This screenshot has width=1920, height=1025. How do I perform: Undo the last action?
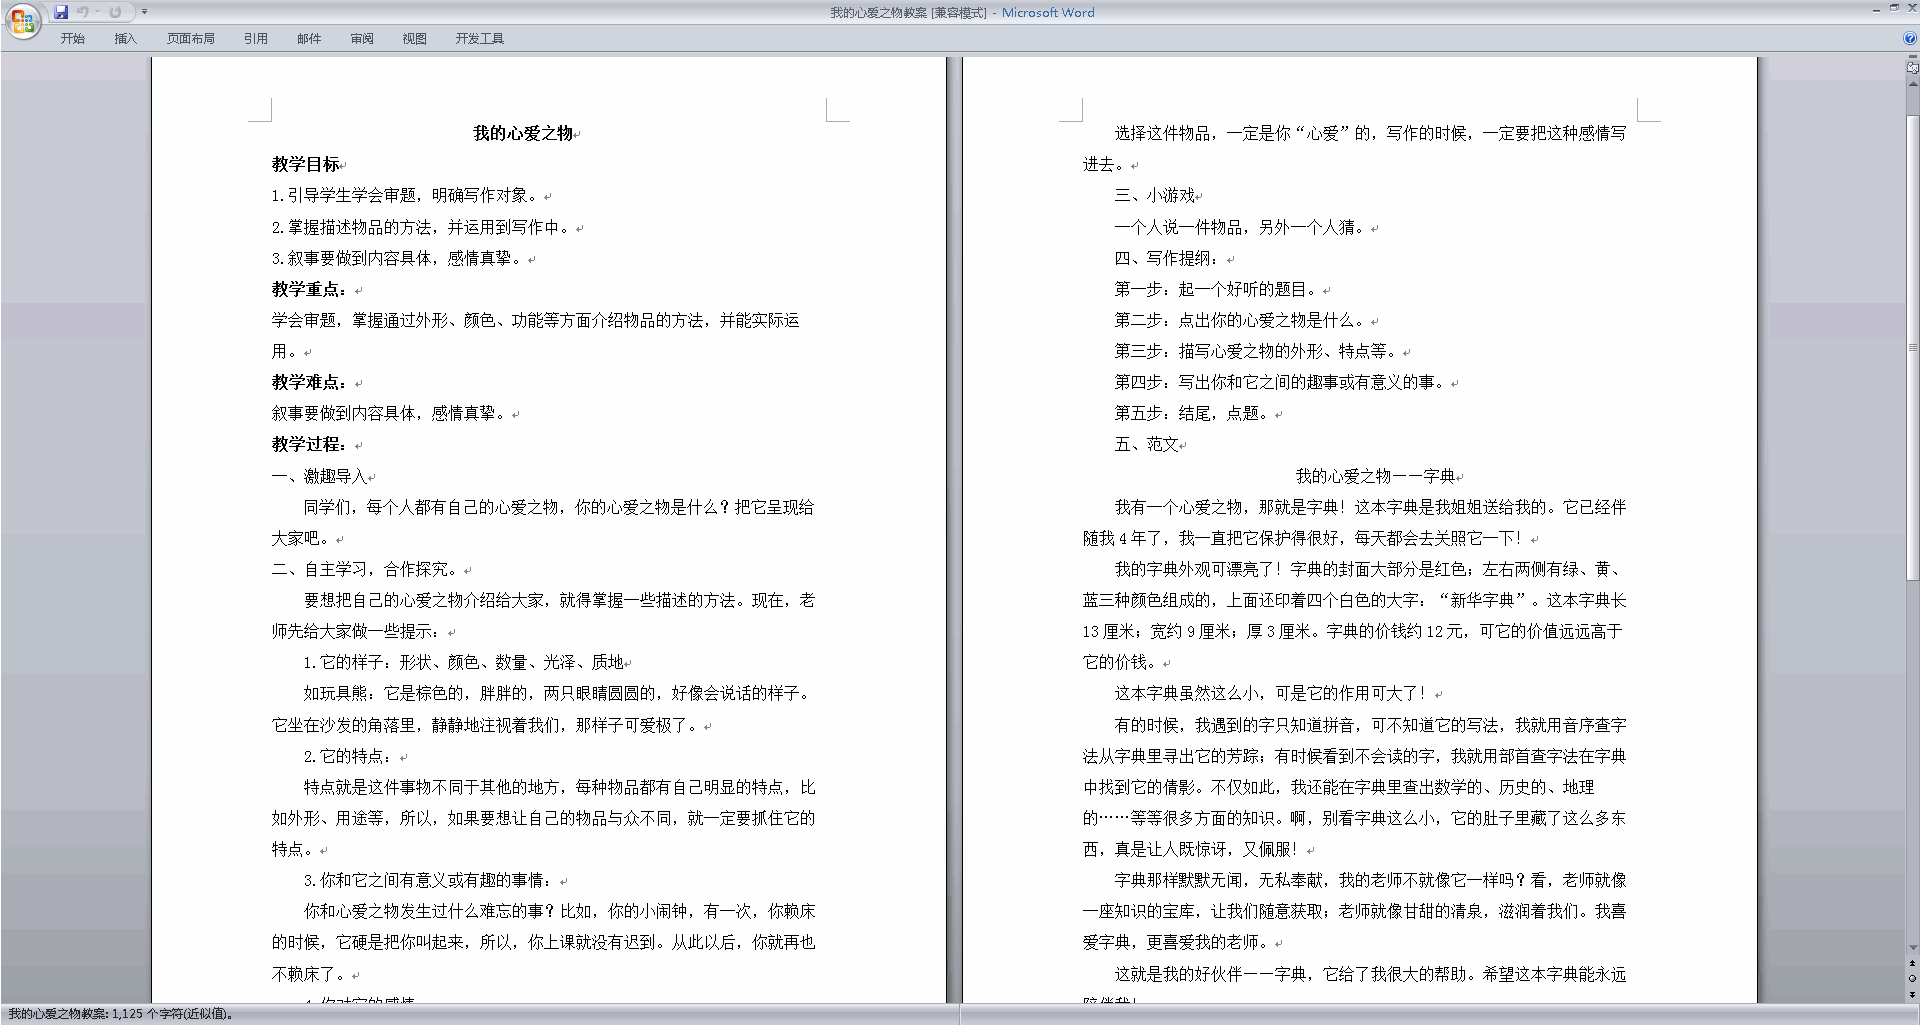tap(83, 12)
